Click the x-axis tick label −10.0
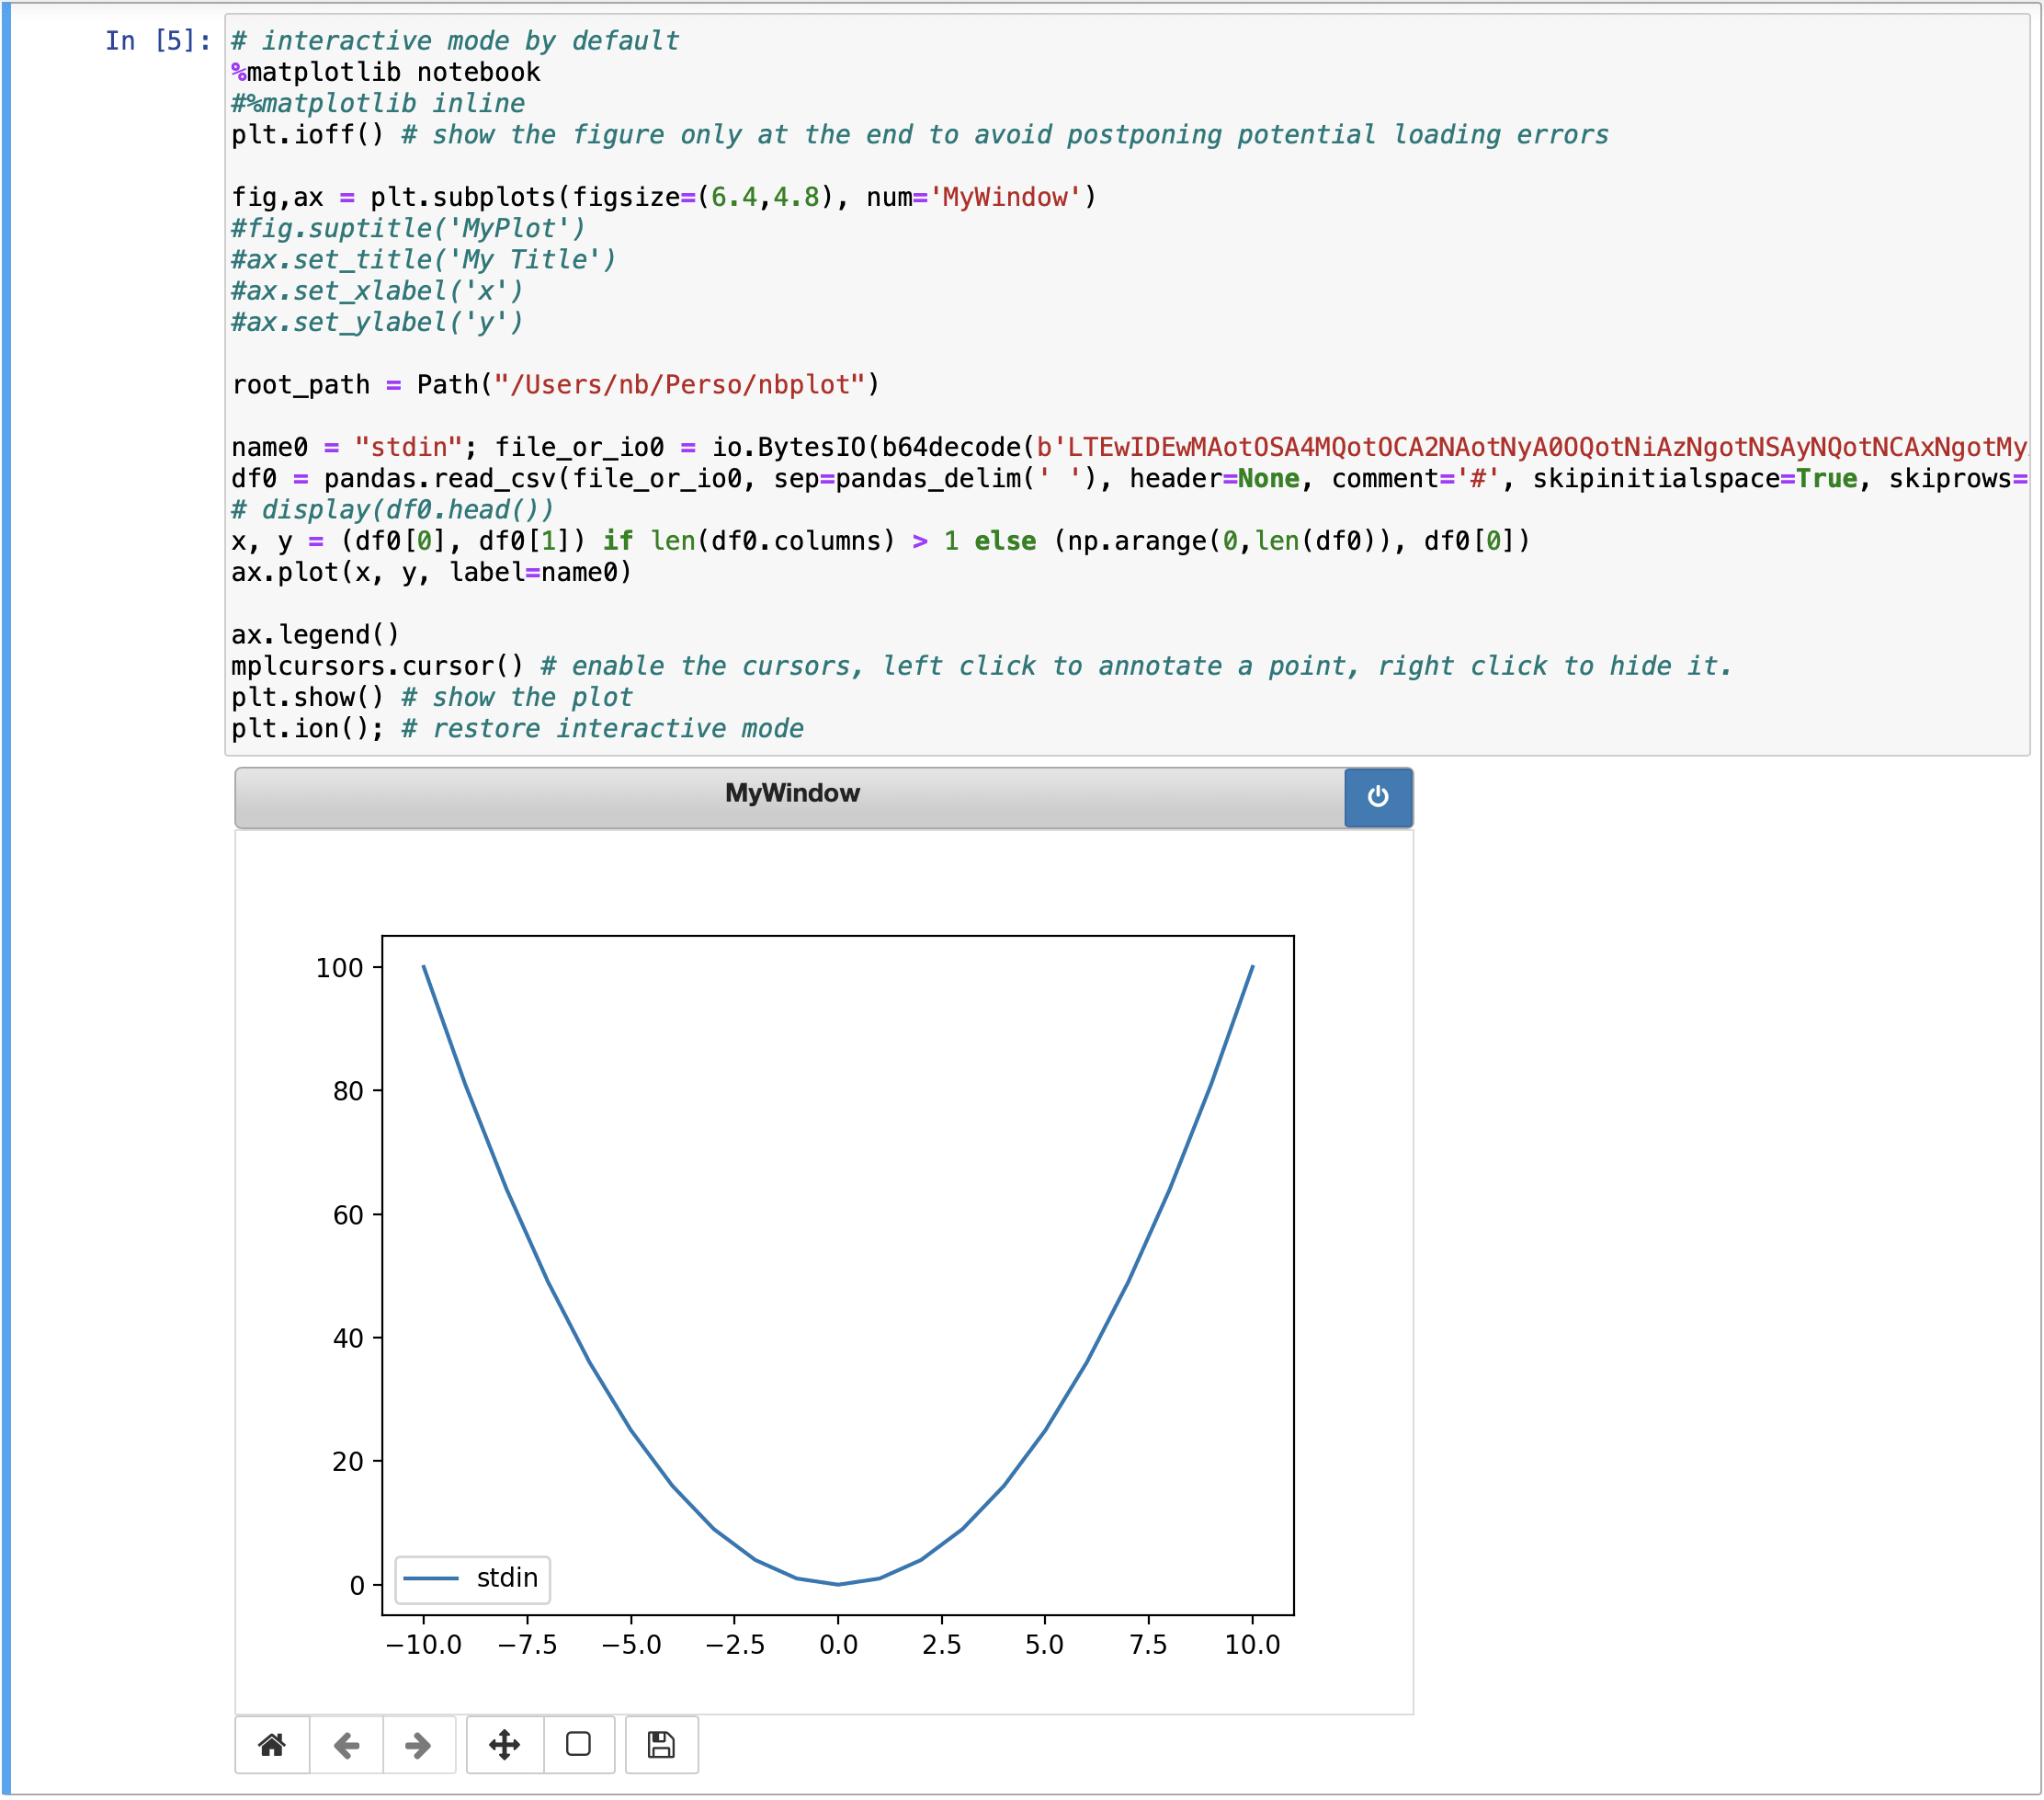This screenshot has height=1800, width=2044. (423, 1645)
